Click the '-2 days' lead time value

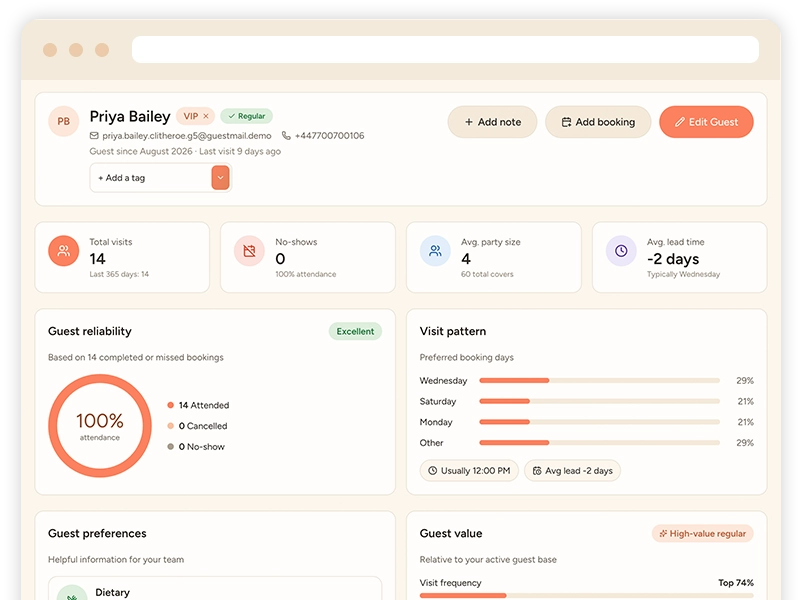(673, 259)
